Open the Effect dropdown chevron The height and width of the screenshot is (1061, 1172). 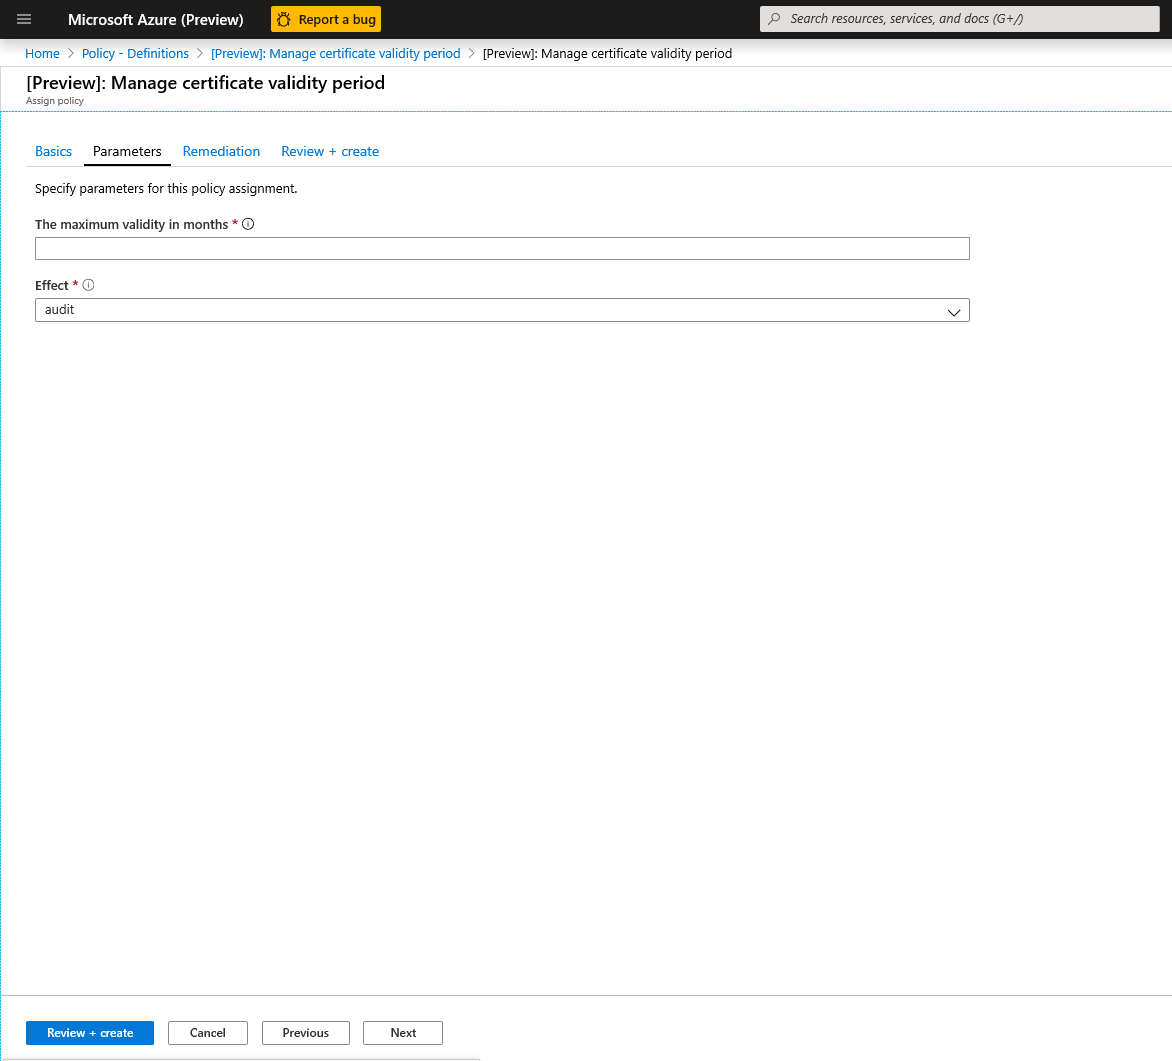click(953, 310)
